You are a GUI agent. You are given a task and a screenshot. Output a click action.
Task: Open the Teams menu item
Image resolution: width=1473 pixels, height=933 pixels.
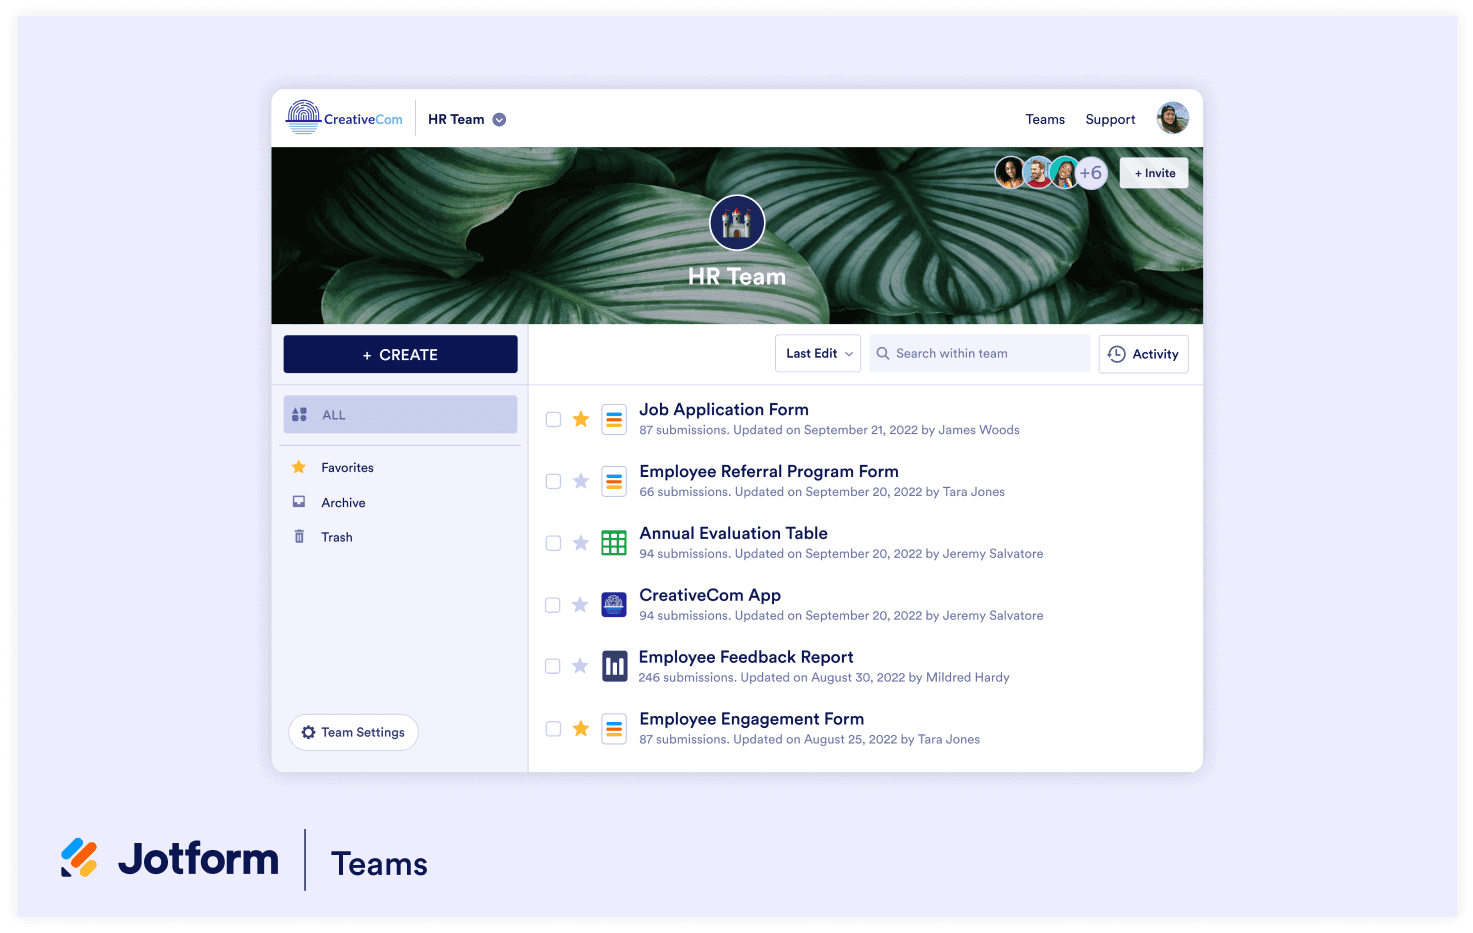(1045, 119)
